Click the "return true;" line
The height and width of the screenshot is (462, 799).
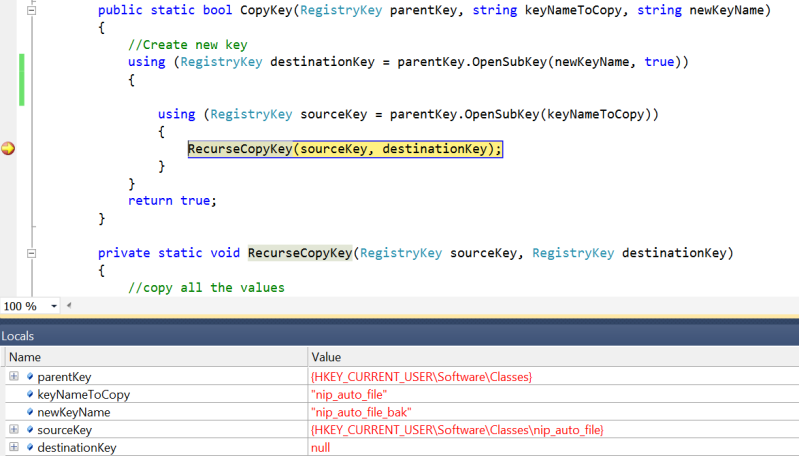click(x=172, y=201)
